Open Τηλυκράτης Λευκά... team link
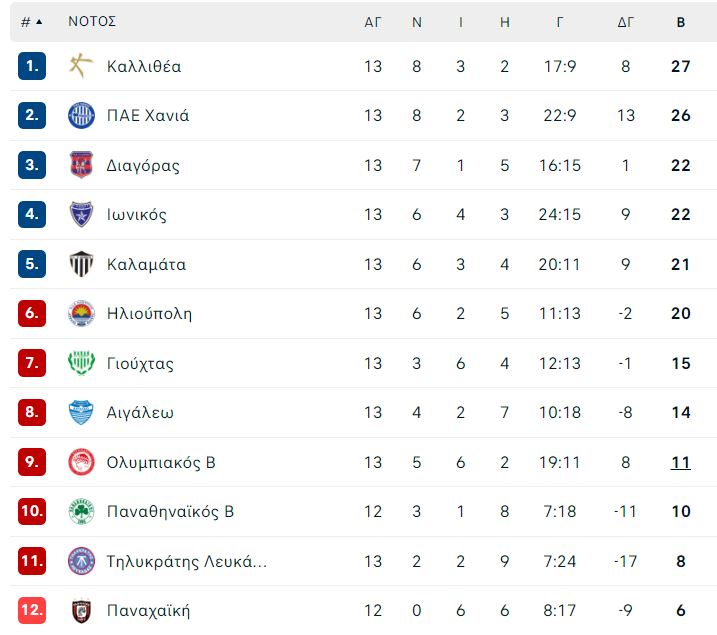The width and height of the screenshot is (717, 635). click(187, 561)
